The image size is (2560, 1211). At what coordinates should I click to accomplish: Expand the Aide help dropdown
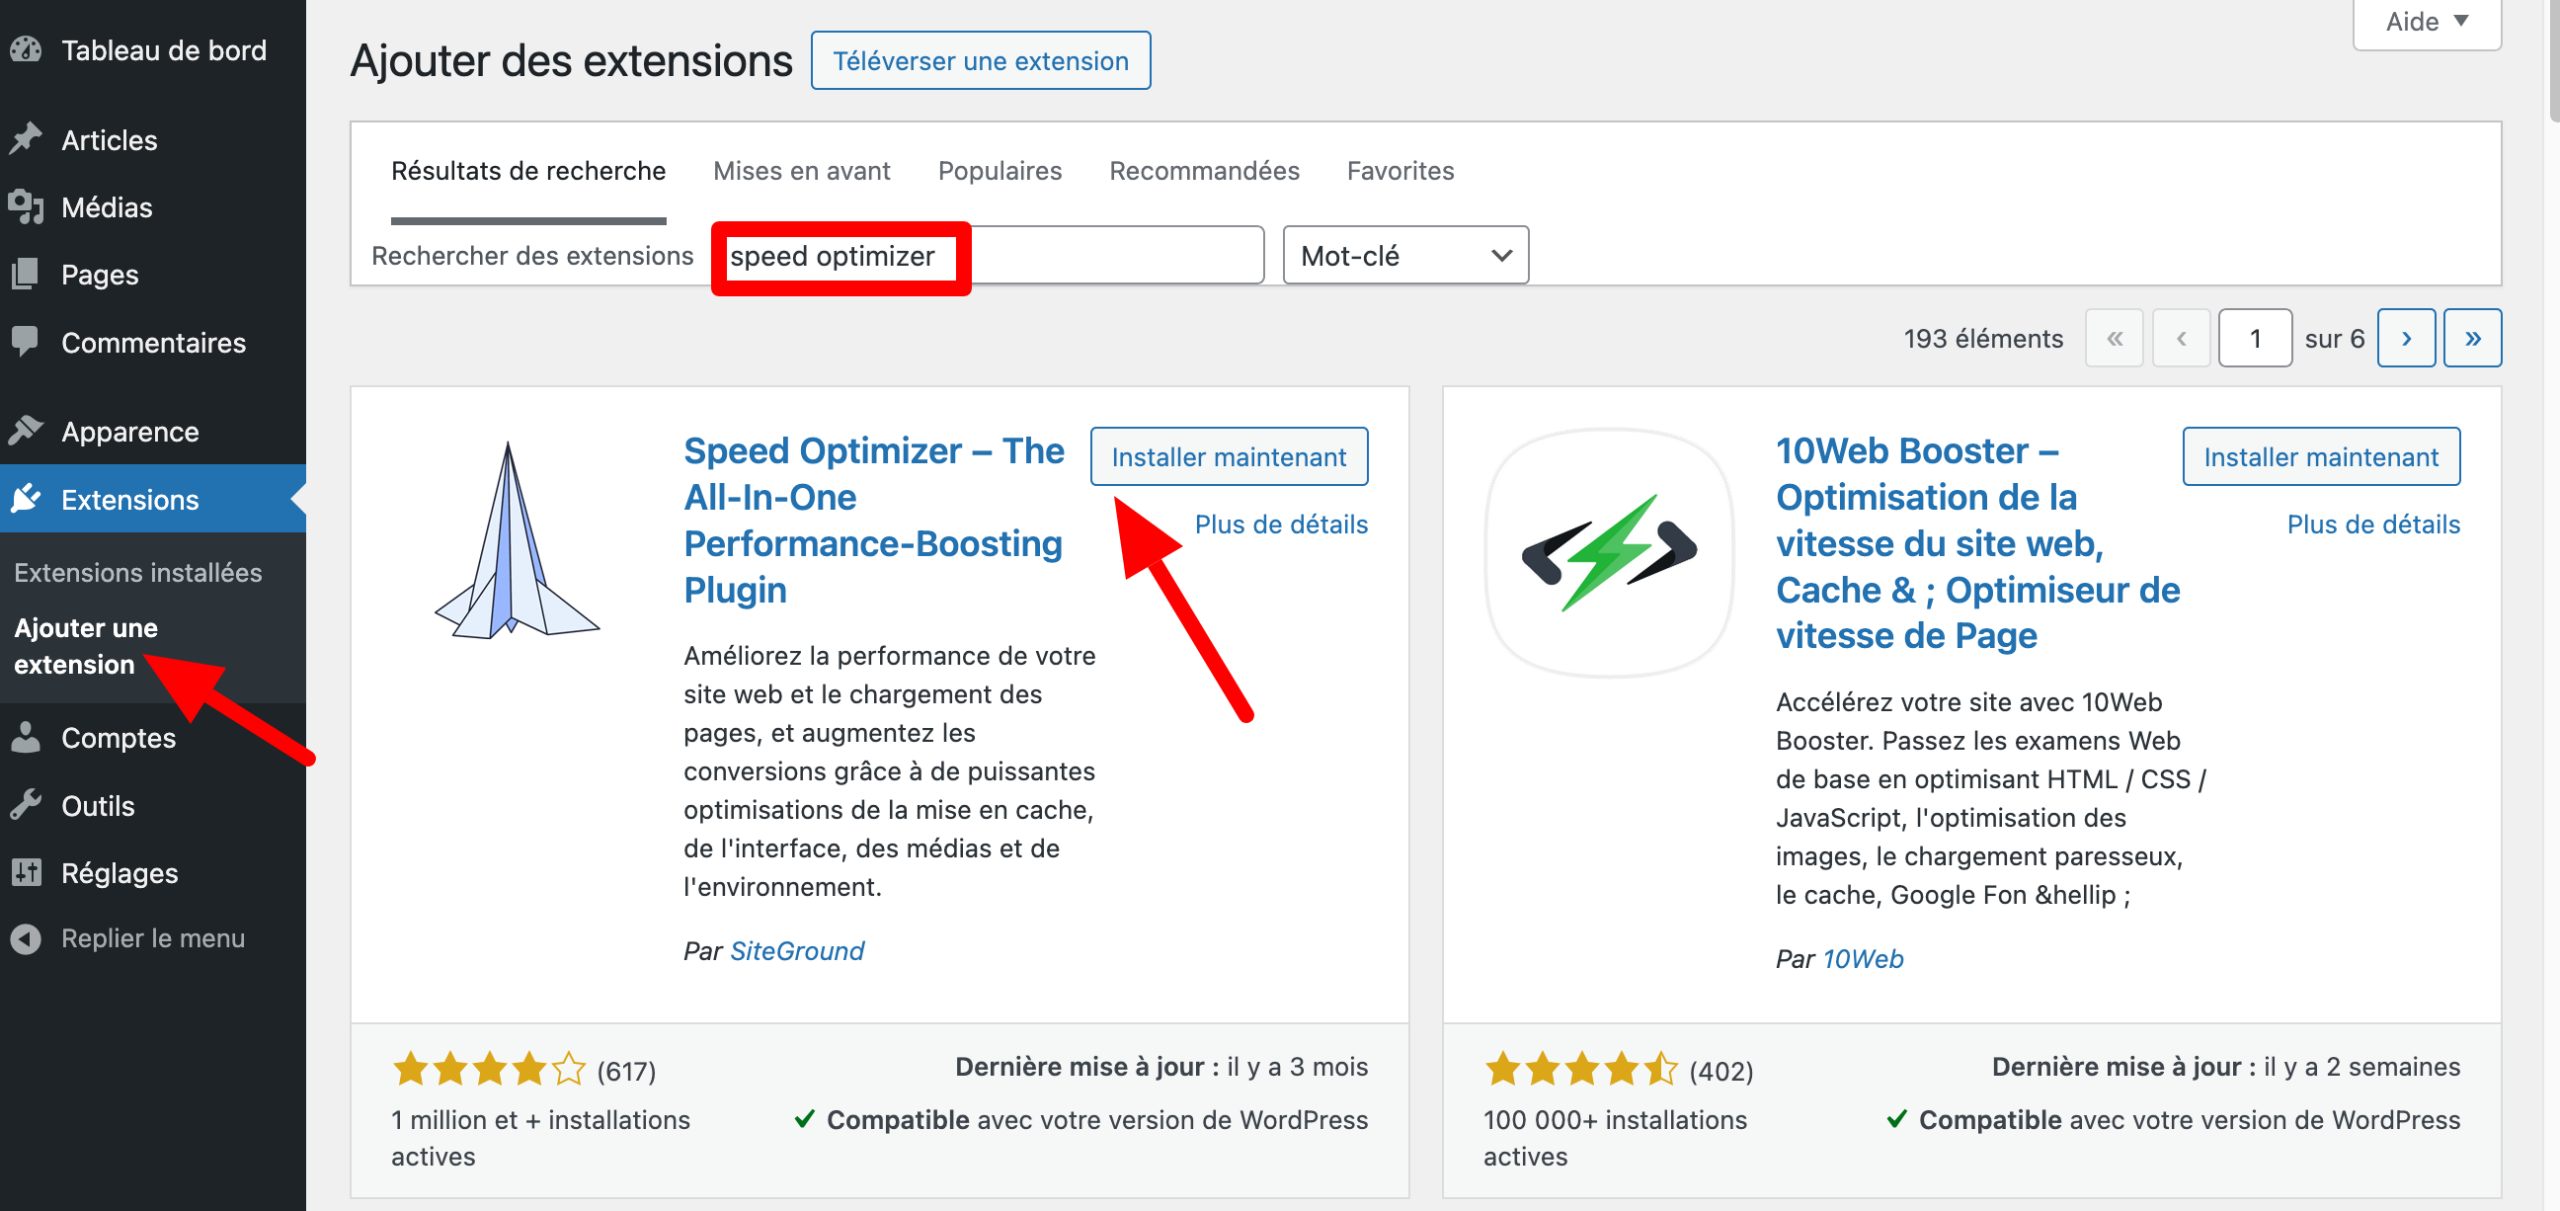point(2427,22)
